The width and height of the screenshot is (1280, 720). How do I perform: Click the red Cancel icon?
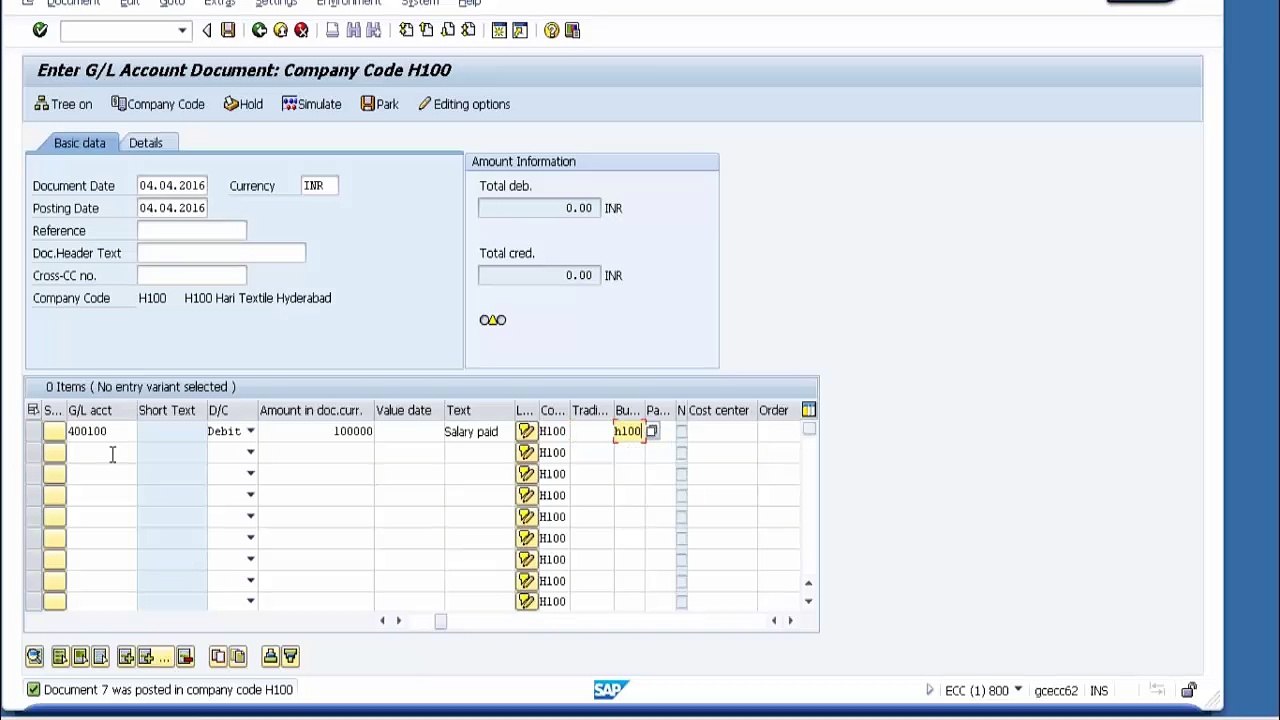tap(301, 30)
